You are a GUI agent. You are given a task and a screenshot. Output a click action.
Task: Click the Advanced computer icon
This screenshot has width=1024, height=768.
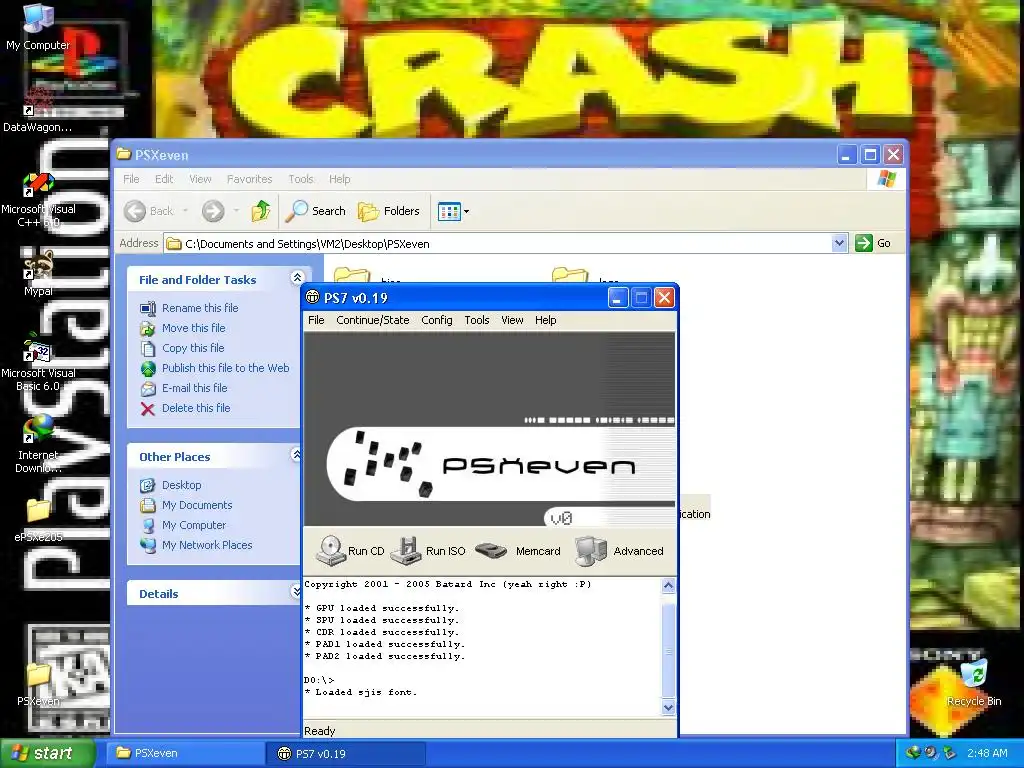point(591,551)
